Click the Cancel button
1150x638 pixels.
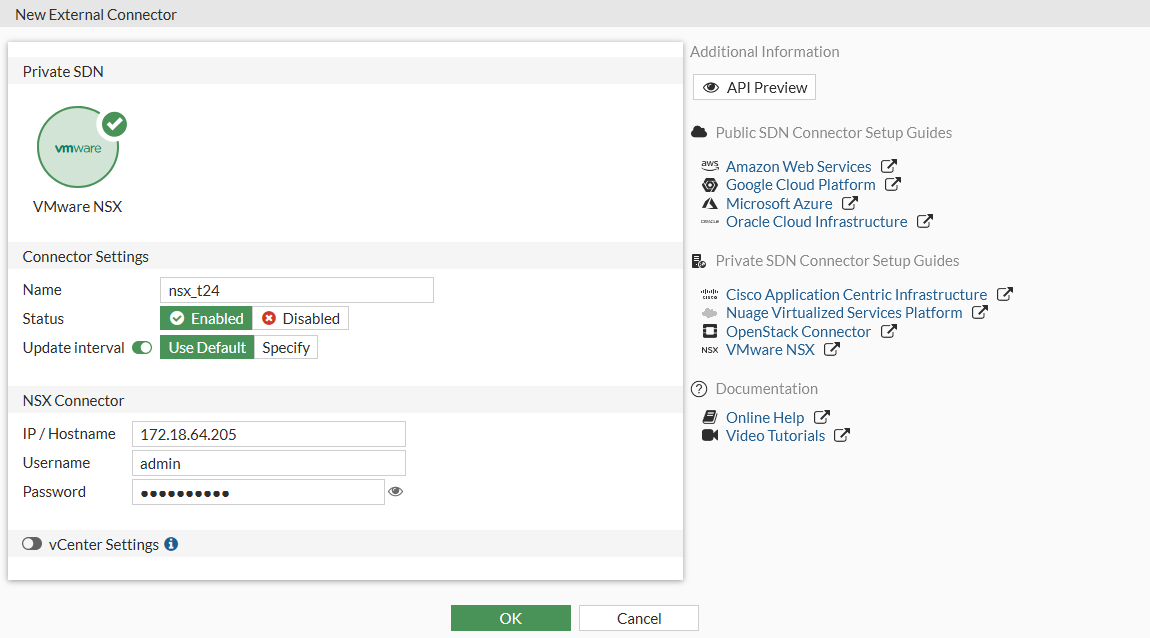click(639, 618)
